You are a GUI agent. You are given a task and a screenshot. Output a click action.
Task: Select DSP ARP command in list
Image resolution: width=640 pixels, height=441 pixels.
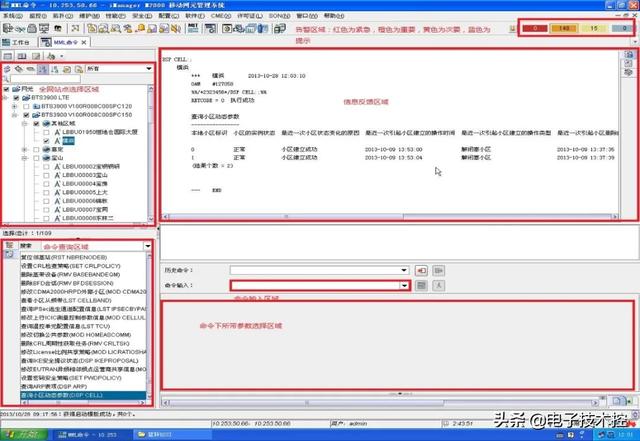pyautogui.click(x=54, y=386)
